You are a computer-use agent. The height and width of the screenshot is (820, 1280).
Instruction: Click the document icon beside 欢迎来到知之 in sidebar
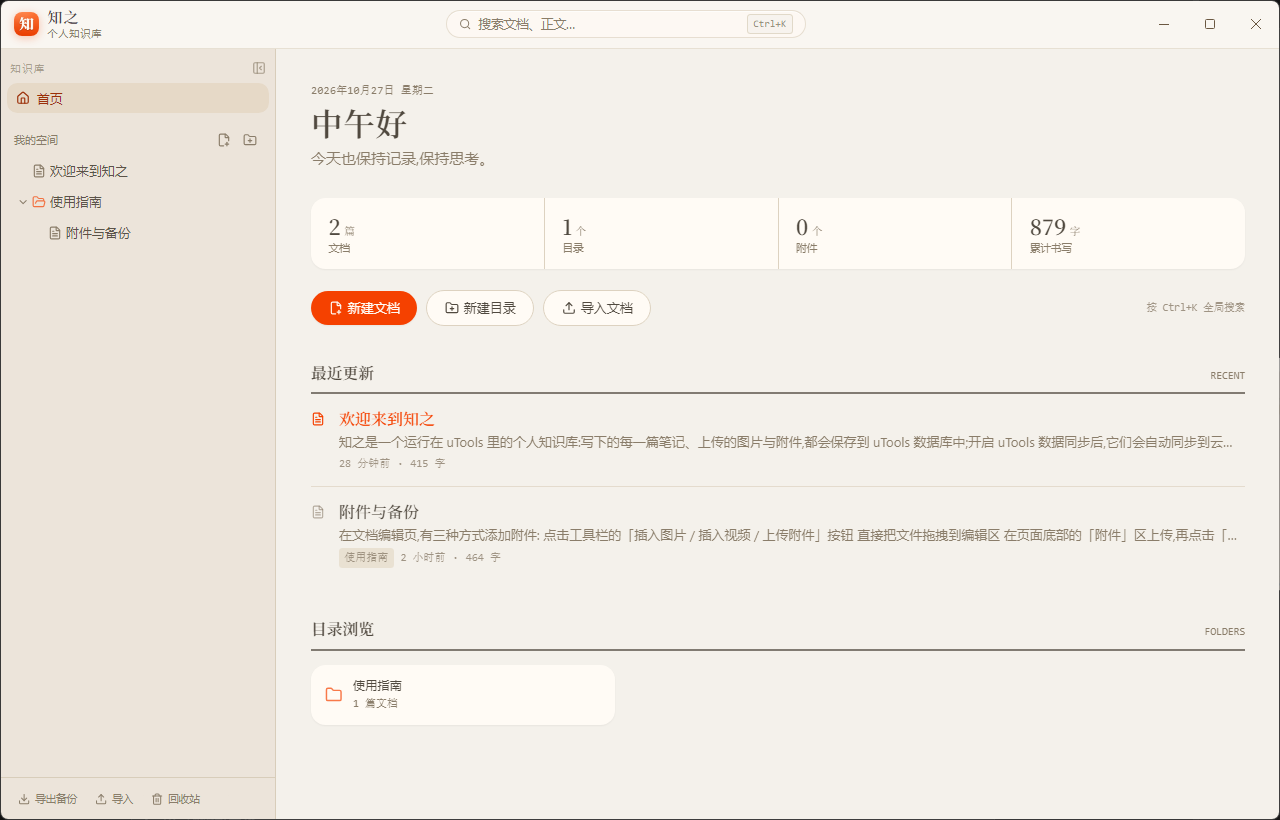[39, 171]
